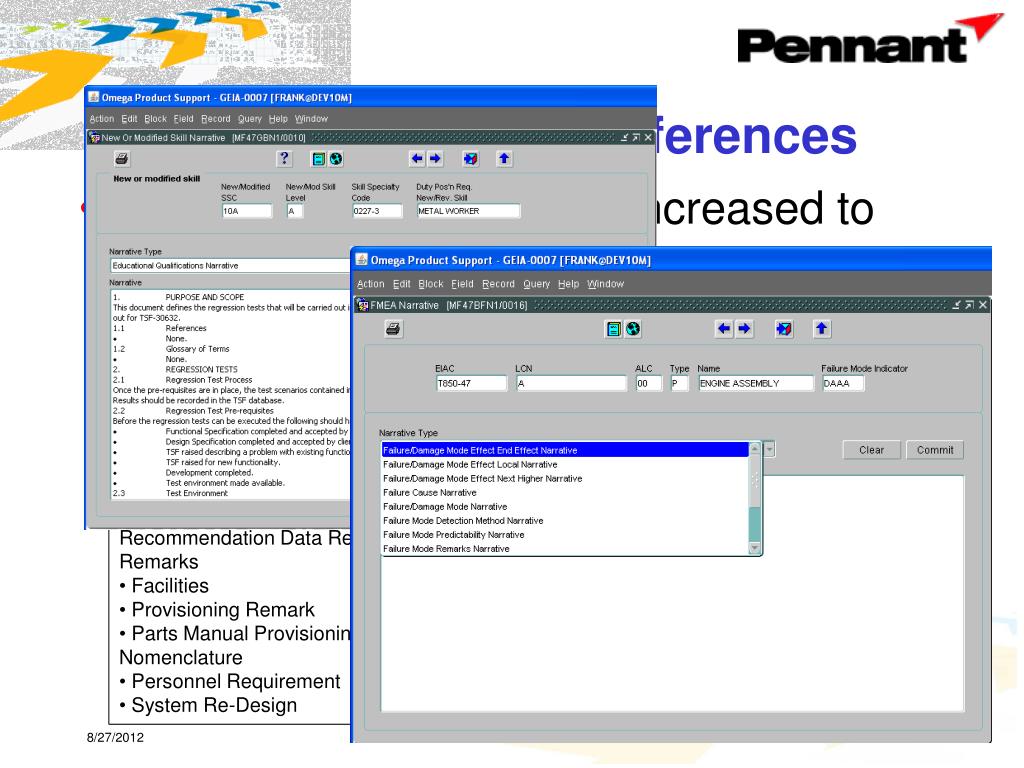
Task: Click the New/Mod Skill Level field
Action: (x=295, y=211)
